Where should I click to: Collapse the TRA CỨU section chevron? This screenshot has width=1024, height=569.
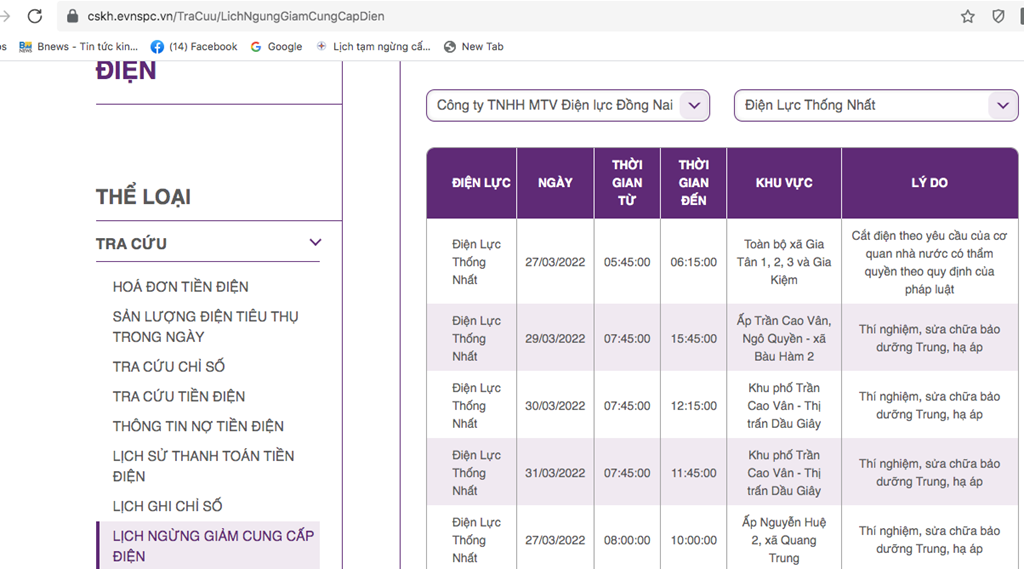tap(315, 242)
